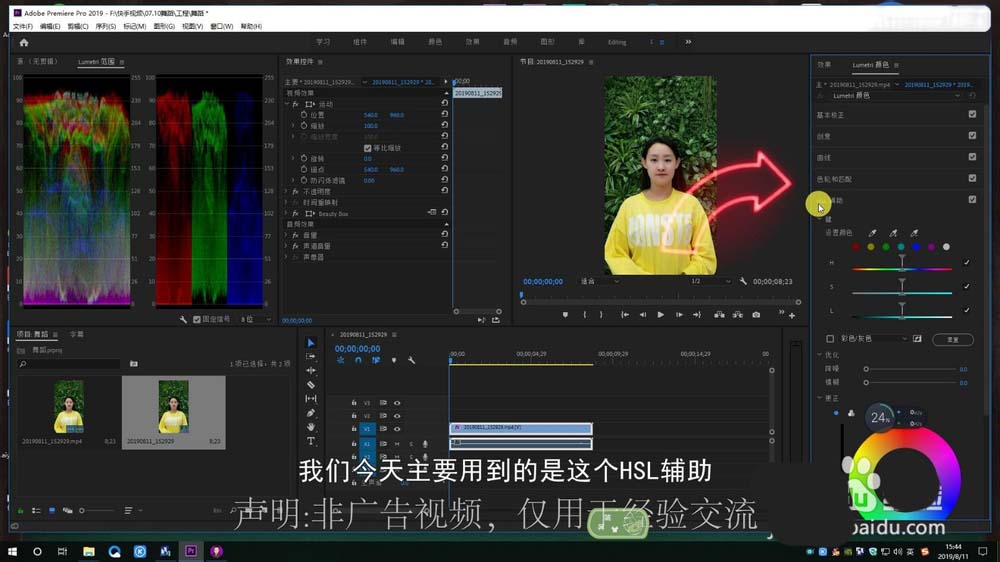Reset the Position parameter in Effect Controls
The image size is (1000, 562).
tap(445, 114)
